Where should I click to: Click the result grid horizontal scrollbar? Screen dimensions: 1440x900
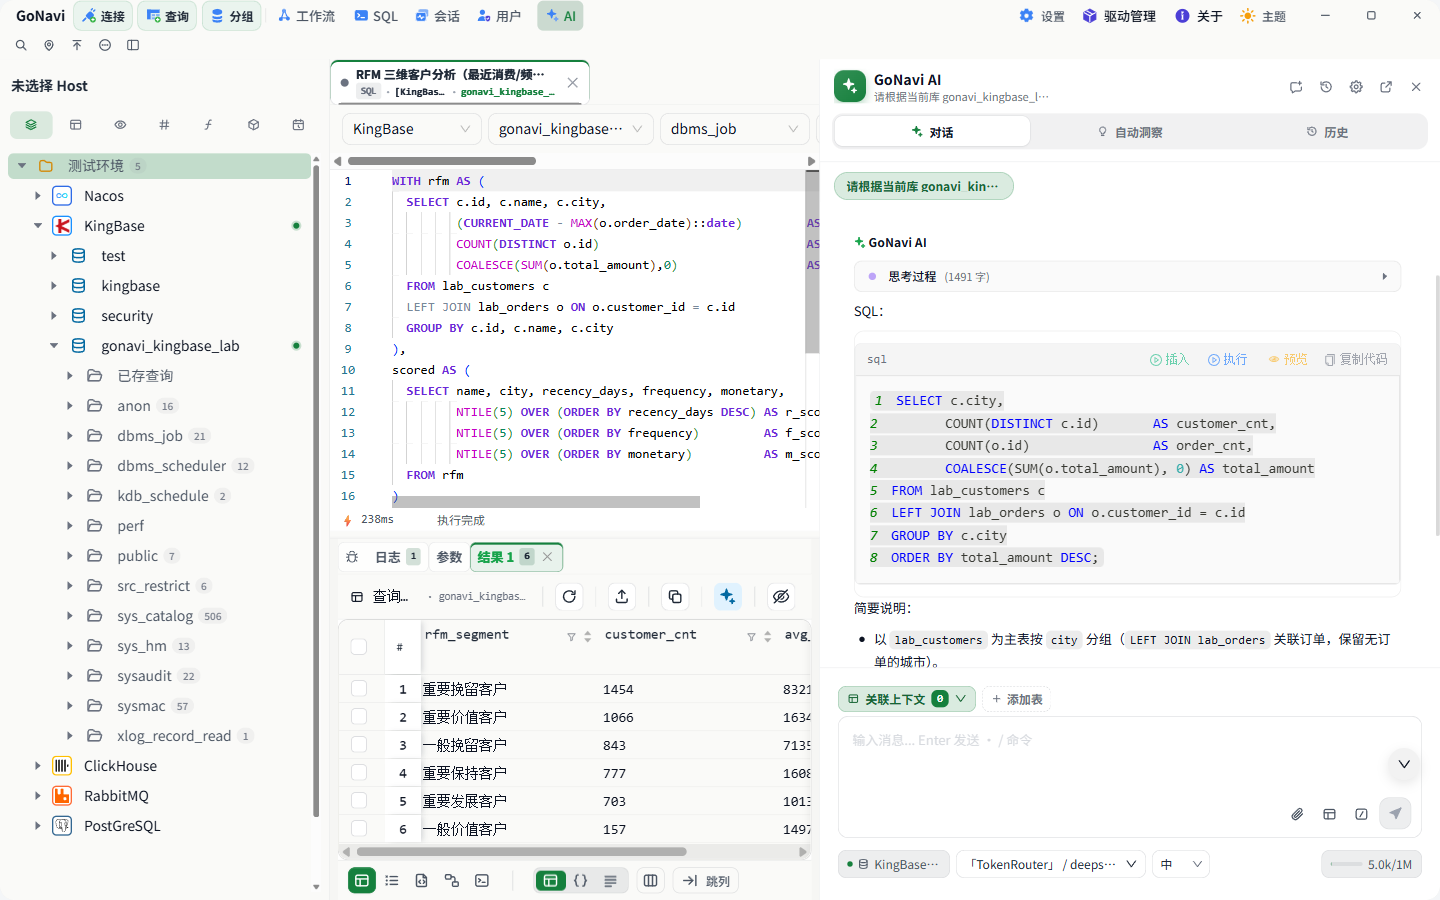click(522, 852)
